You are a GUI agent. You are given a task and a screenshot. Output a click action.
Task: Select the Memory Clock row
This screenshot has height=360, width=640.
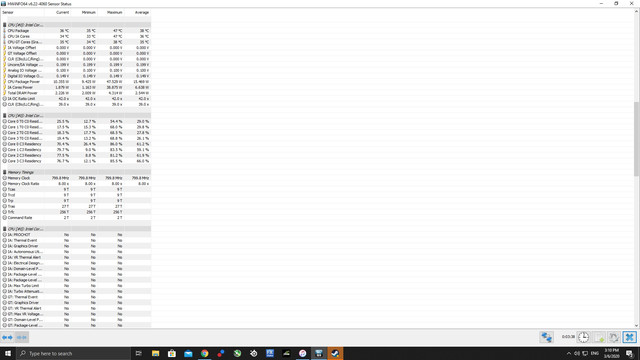76,178
